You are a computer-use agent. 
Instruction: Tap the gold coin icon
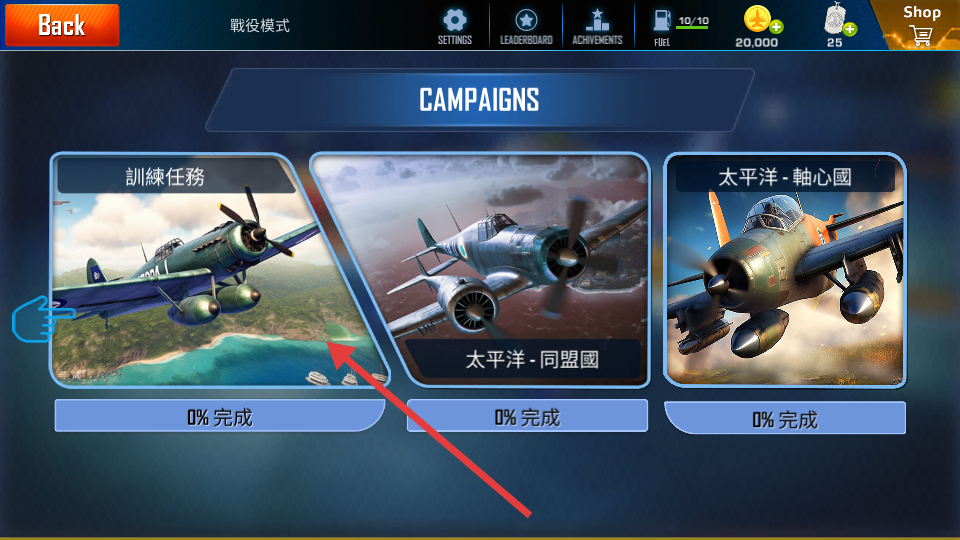757,19
